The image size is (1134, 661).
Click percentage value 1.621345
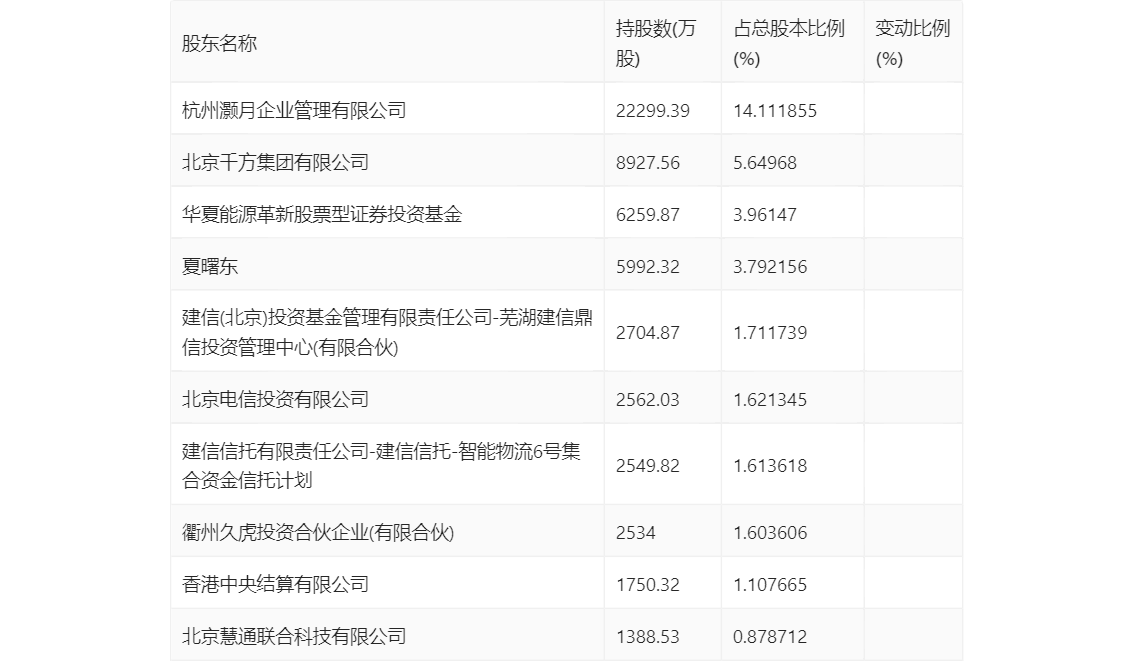coord(770,400)
